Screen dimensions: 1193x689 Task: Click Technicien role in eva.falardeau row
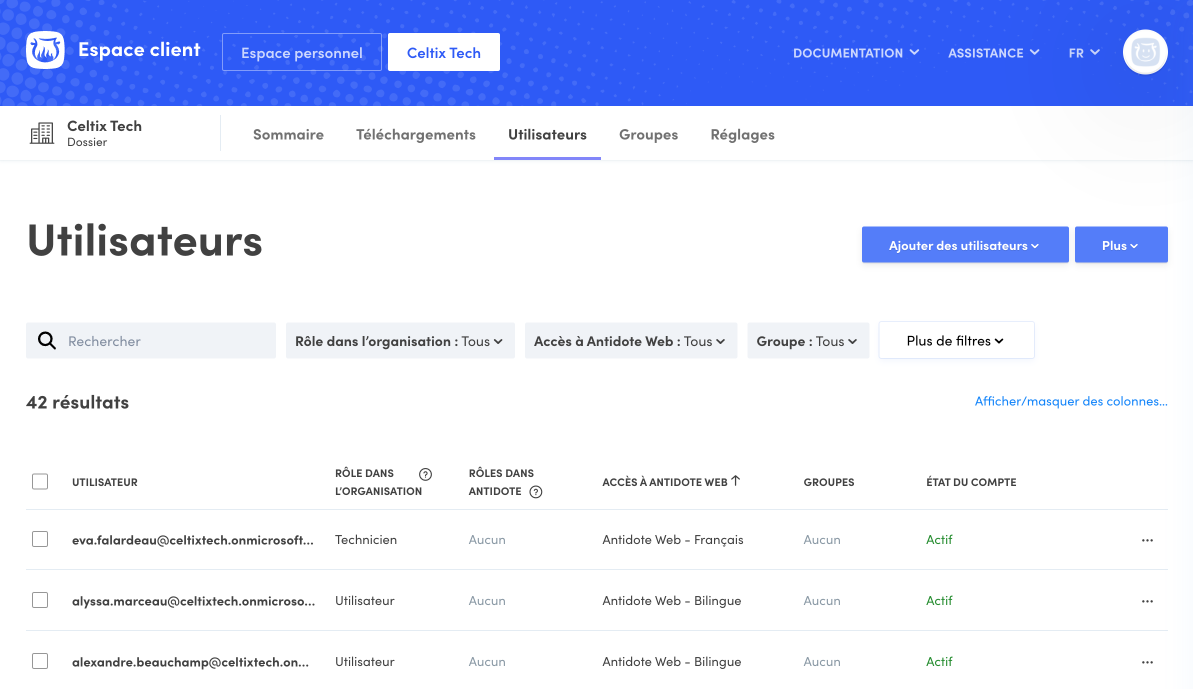pos(366,539)
